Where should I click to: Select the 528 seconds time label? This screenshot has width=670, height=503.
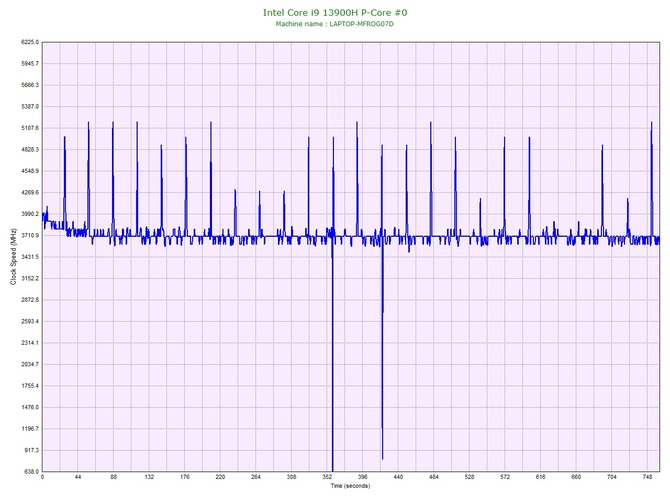pyautogui.click(x=469, y=477)
